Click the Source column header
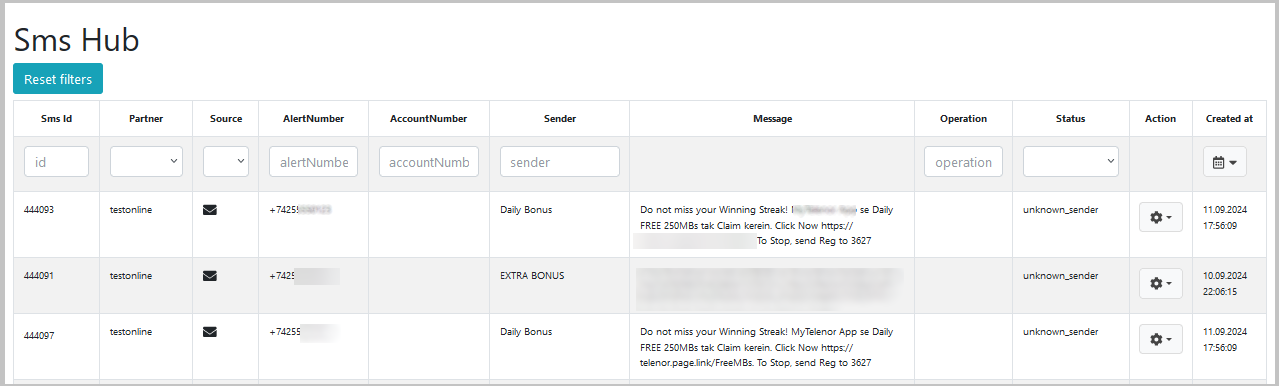This screenshot has width=1279, height=386. point(226,118)
